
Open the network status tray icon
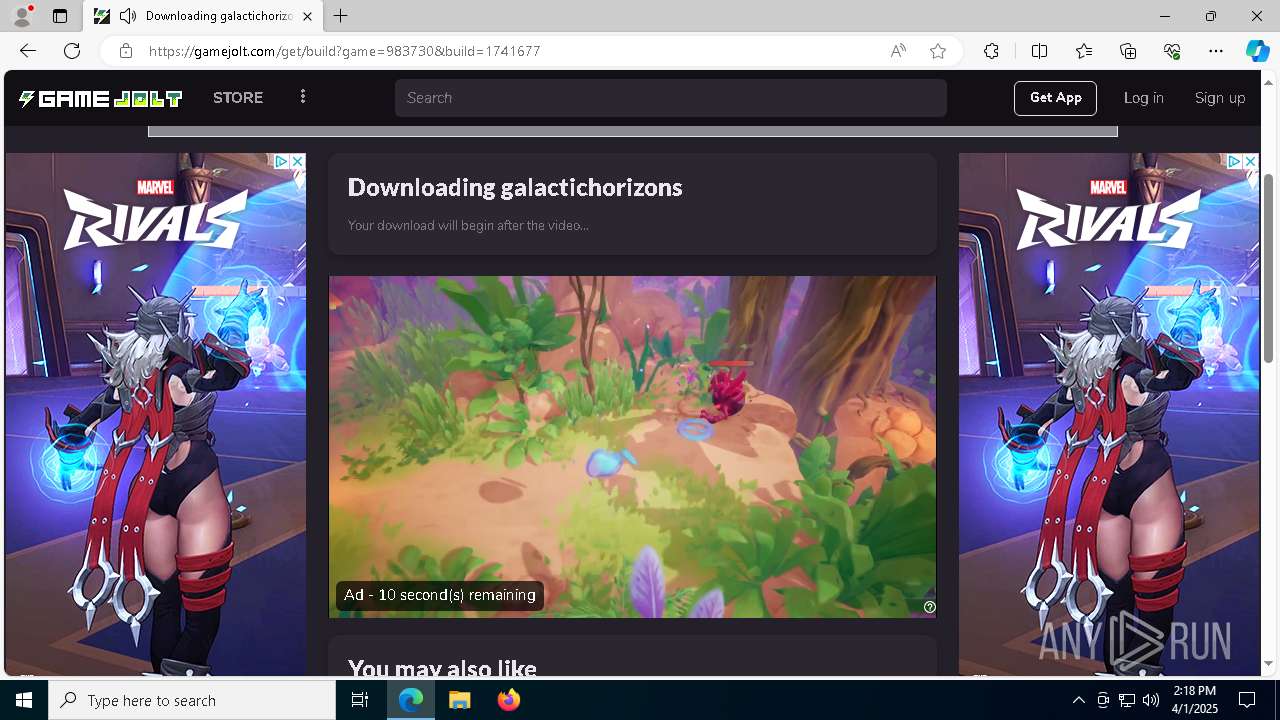coord(1127,700)
